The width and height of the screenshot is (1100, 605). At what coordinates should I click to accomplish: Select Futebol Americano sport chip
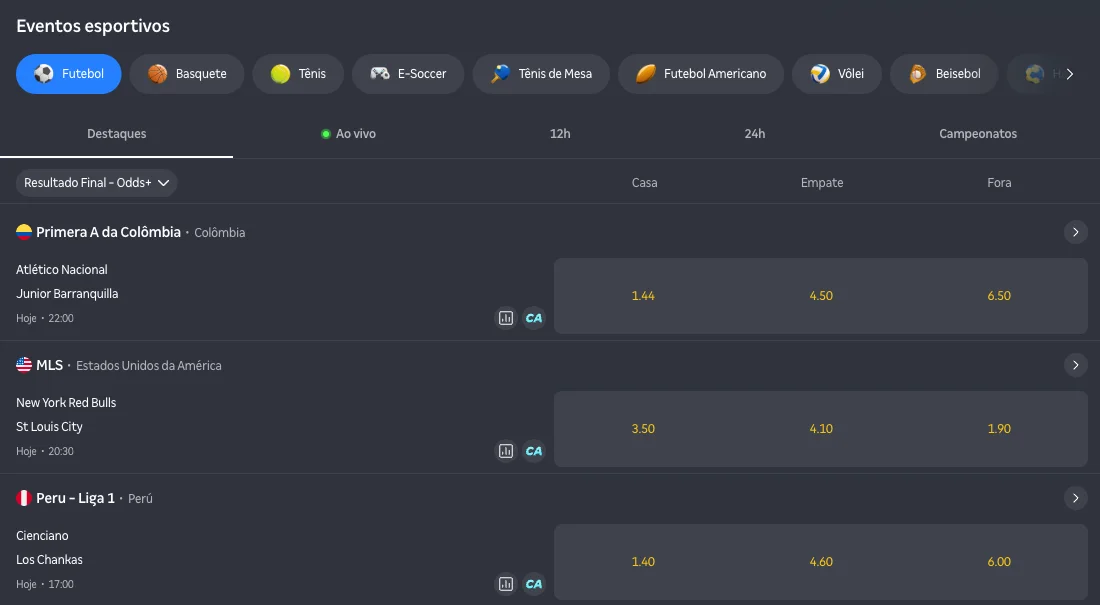[x=701, y=74]
